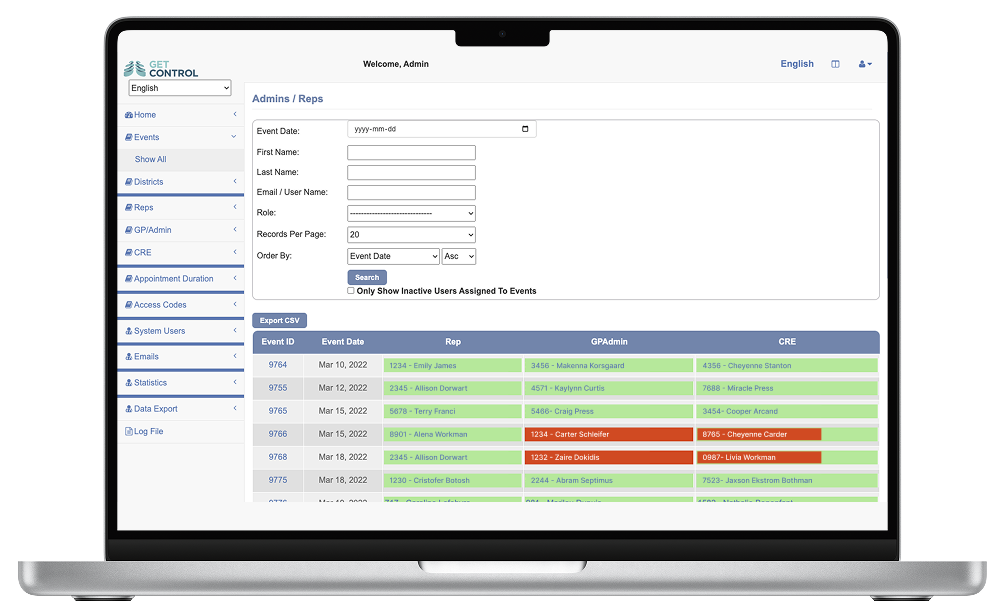The width and height of the screenshot is (1005, 607).
Task: Open the Asc sort direction dropdown
Action: pyautogui.click(x=459, y=257)
